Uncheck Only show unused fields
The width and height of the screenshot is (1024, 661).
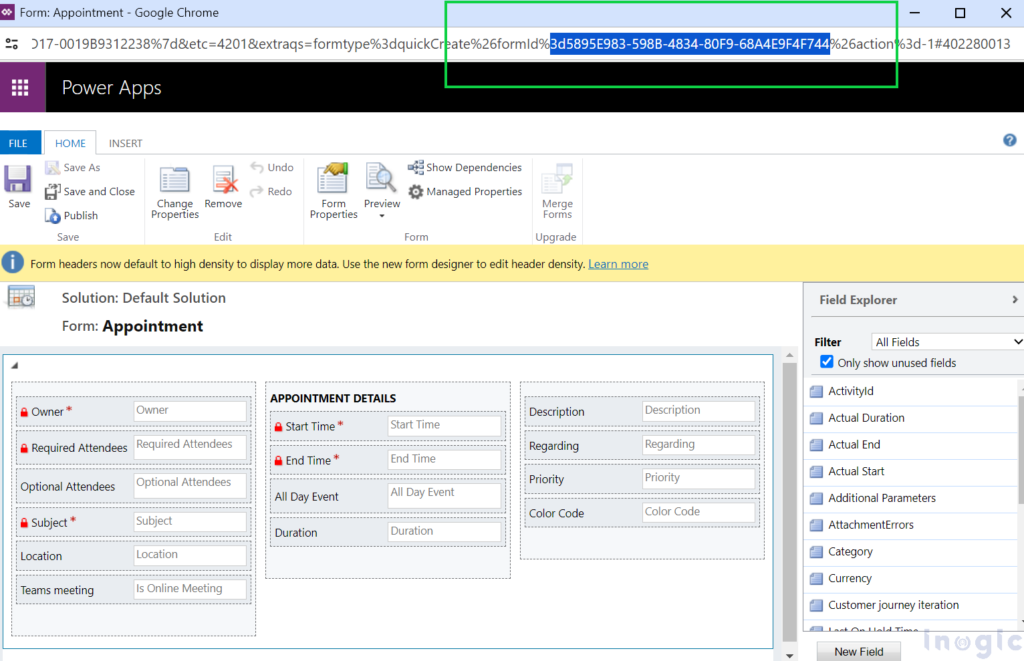(x=825, y=362)
